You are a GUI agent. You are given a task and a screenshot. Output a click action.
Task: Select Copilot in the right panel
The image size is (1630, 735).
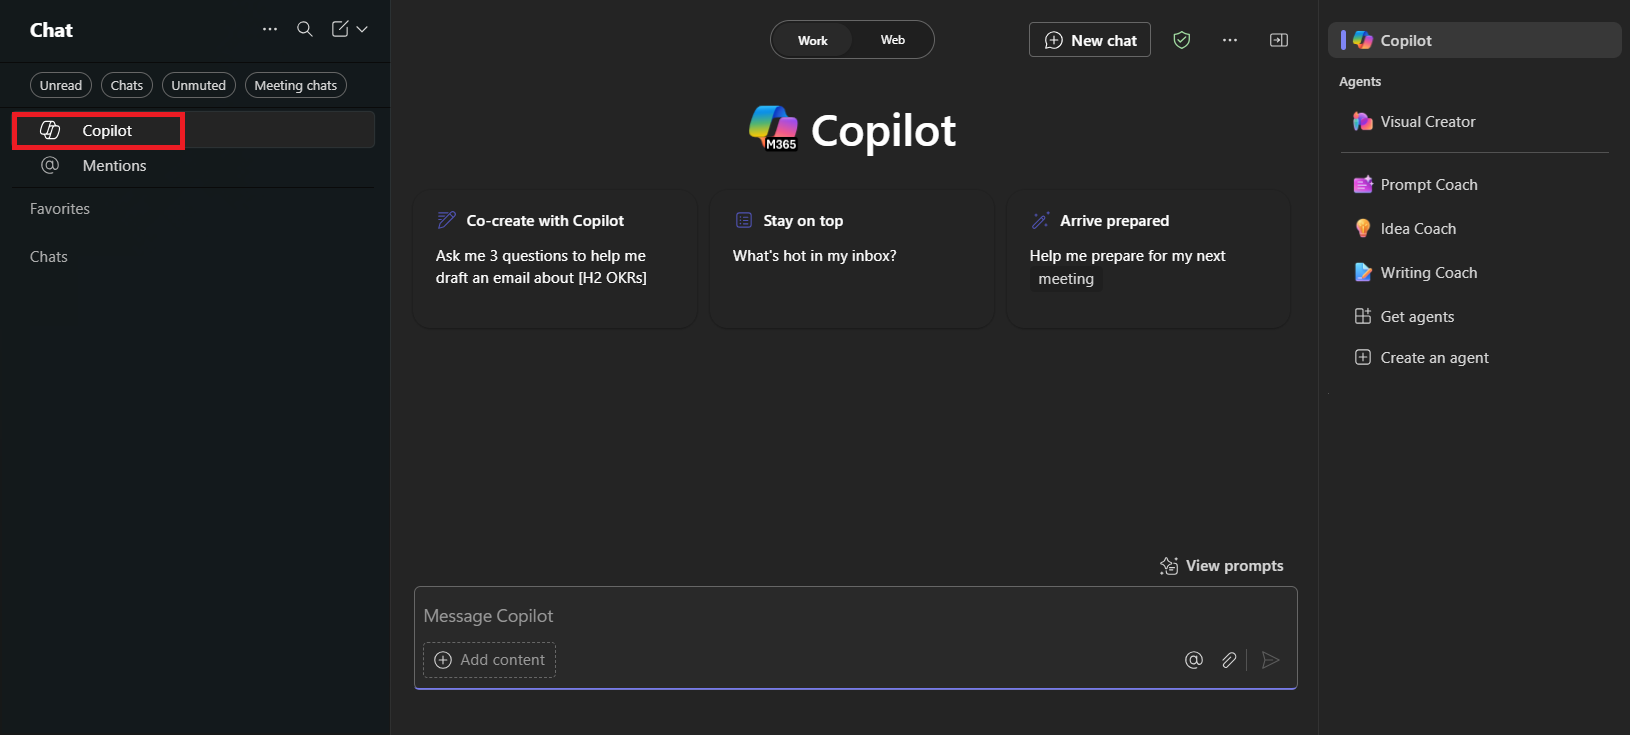coord(1475,40)
